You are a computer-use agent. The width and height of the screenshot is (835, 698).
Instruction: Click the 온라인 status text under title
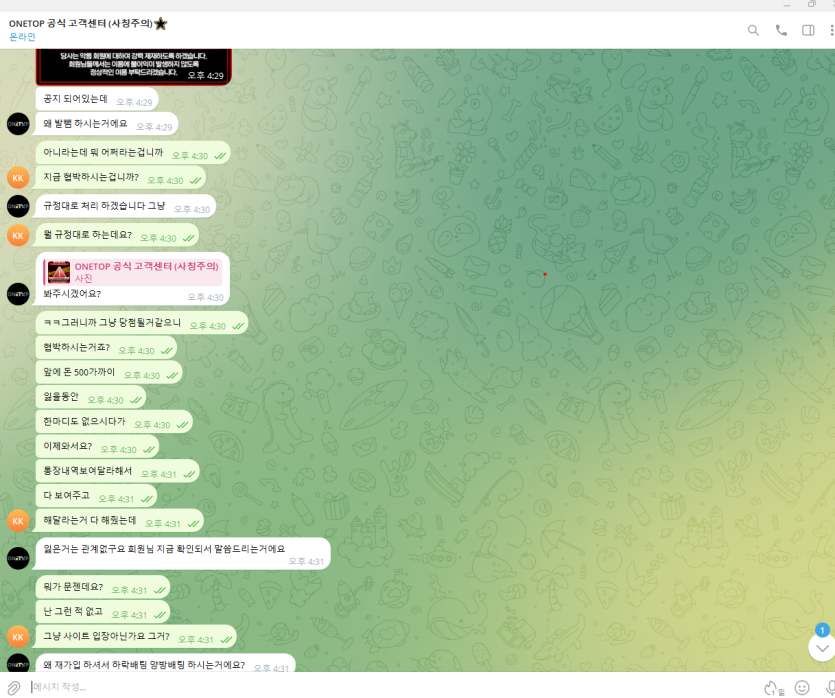coord(22,37)
